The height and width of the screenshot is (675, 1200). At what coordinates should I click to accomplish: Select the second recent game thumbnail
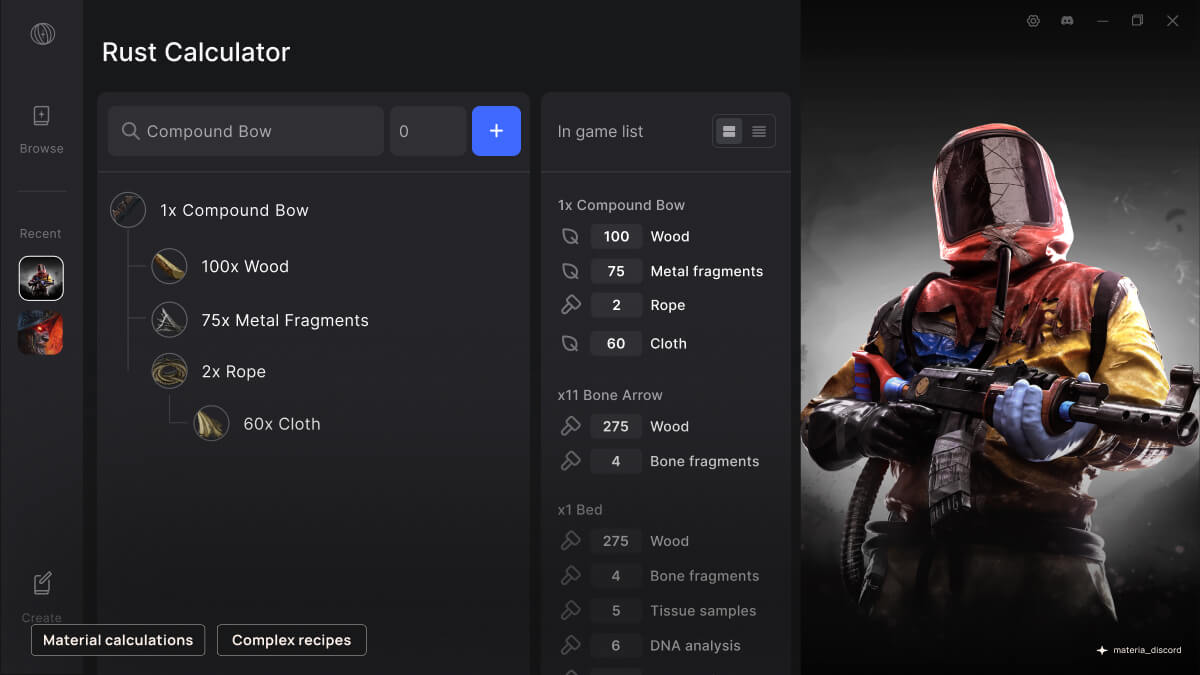click(x=41, y=332)
